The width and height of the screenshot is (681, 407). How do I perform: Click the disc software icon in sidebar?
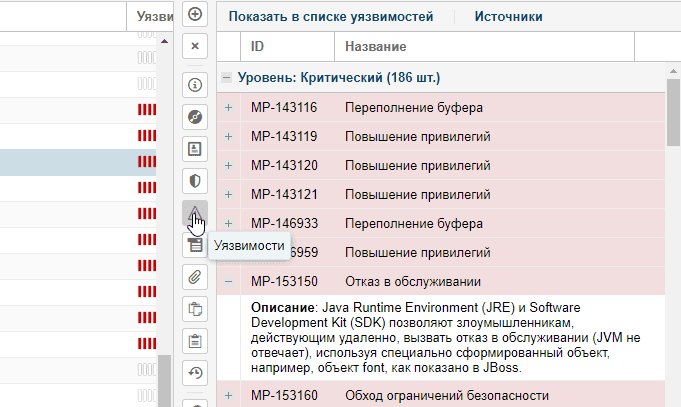tap(195, 117)
